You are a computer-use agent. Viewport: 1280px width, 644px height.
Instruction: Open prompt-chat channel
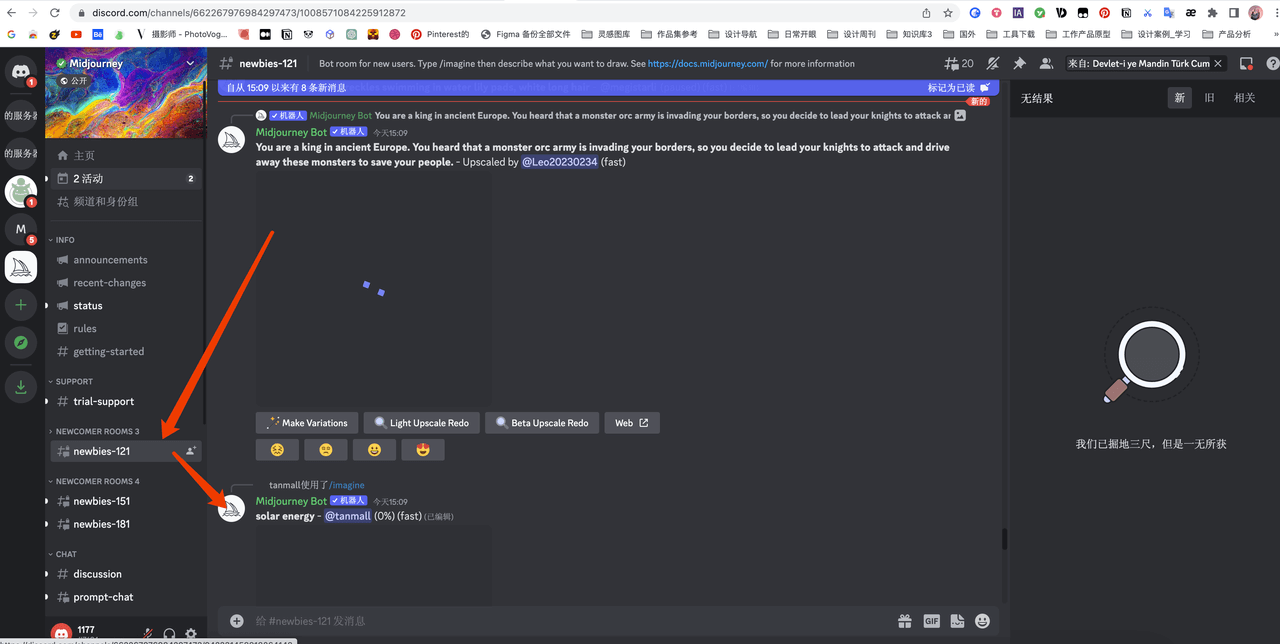pos(126,597)
